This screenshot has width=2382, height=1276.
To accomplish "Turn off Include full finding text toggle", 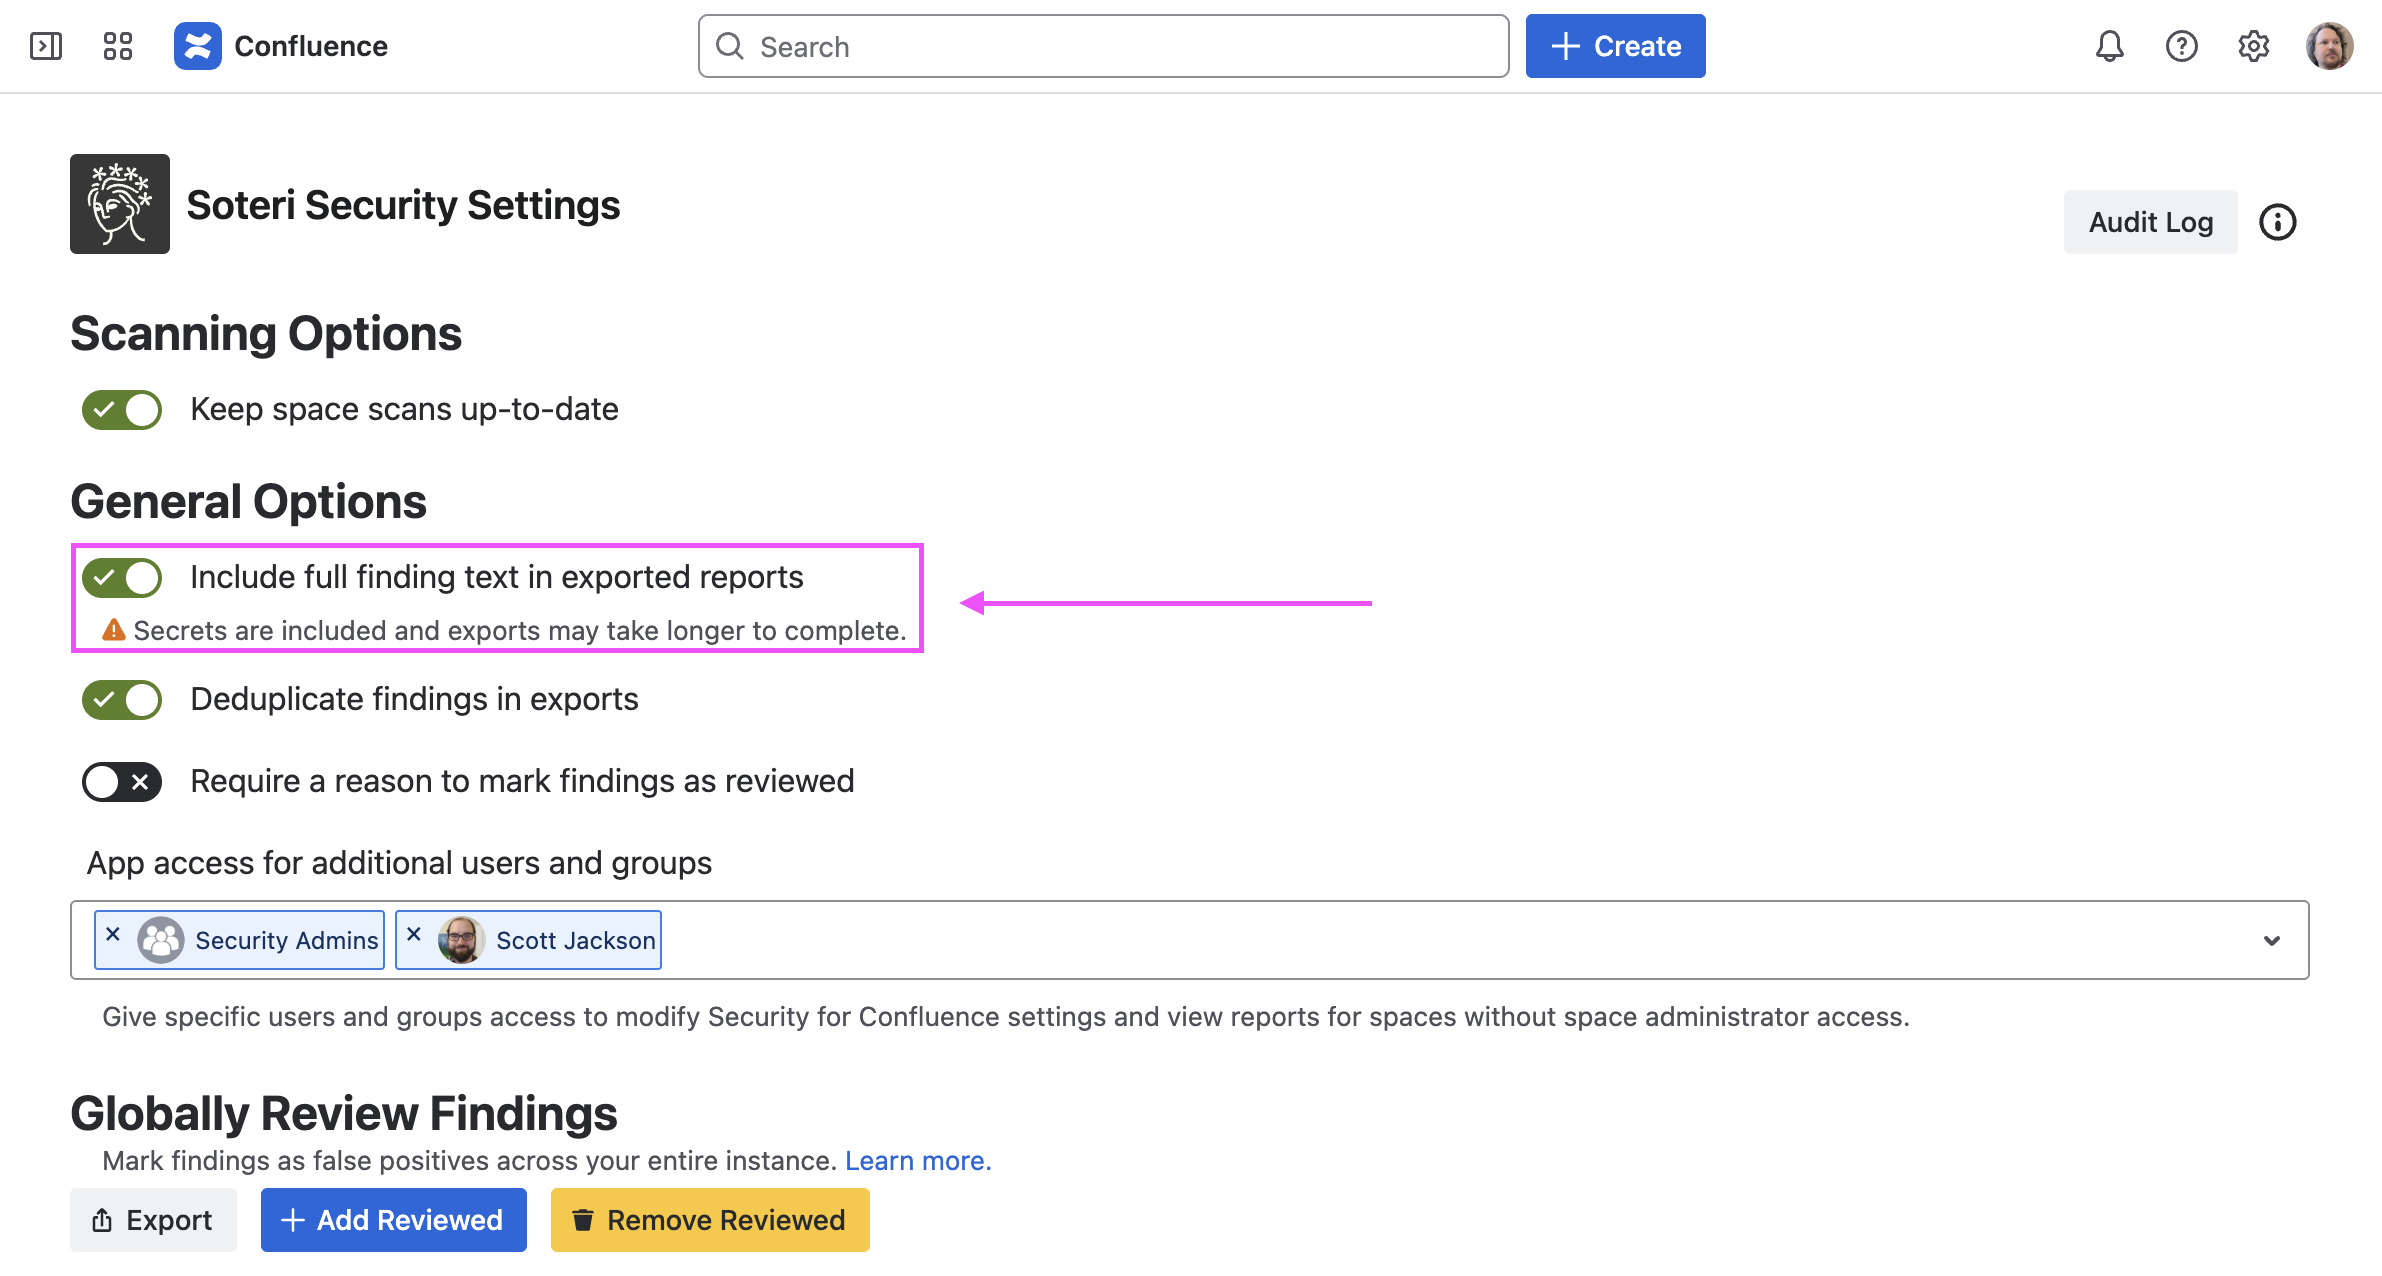I will [x=122, y=578].
